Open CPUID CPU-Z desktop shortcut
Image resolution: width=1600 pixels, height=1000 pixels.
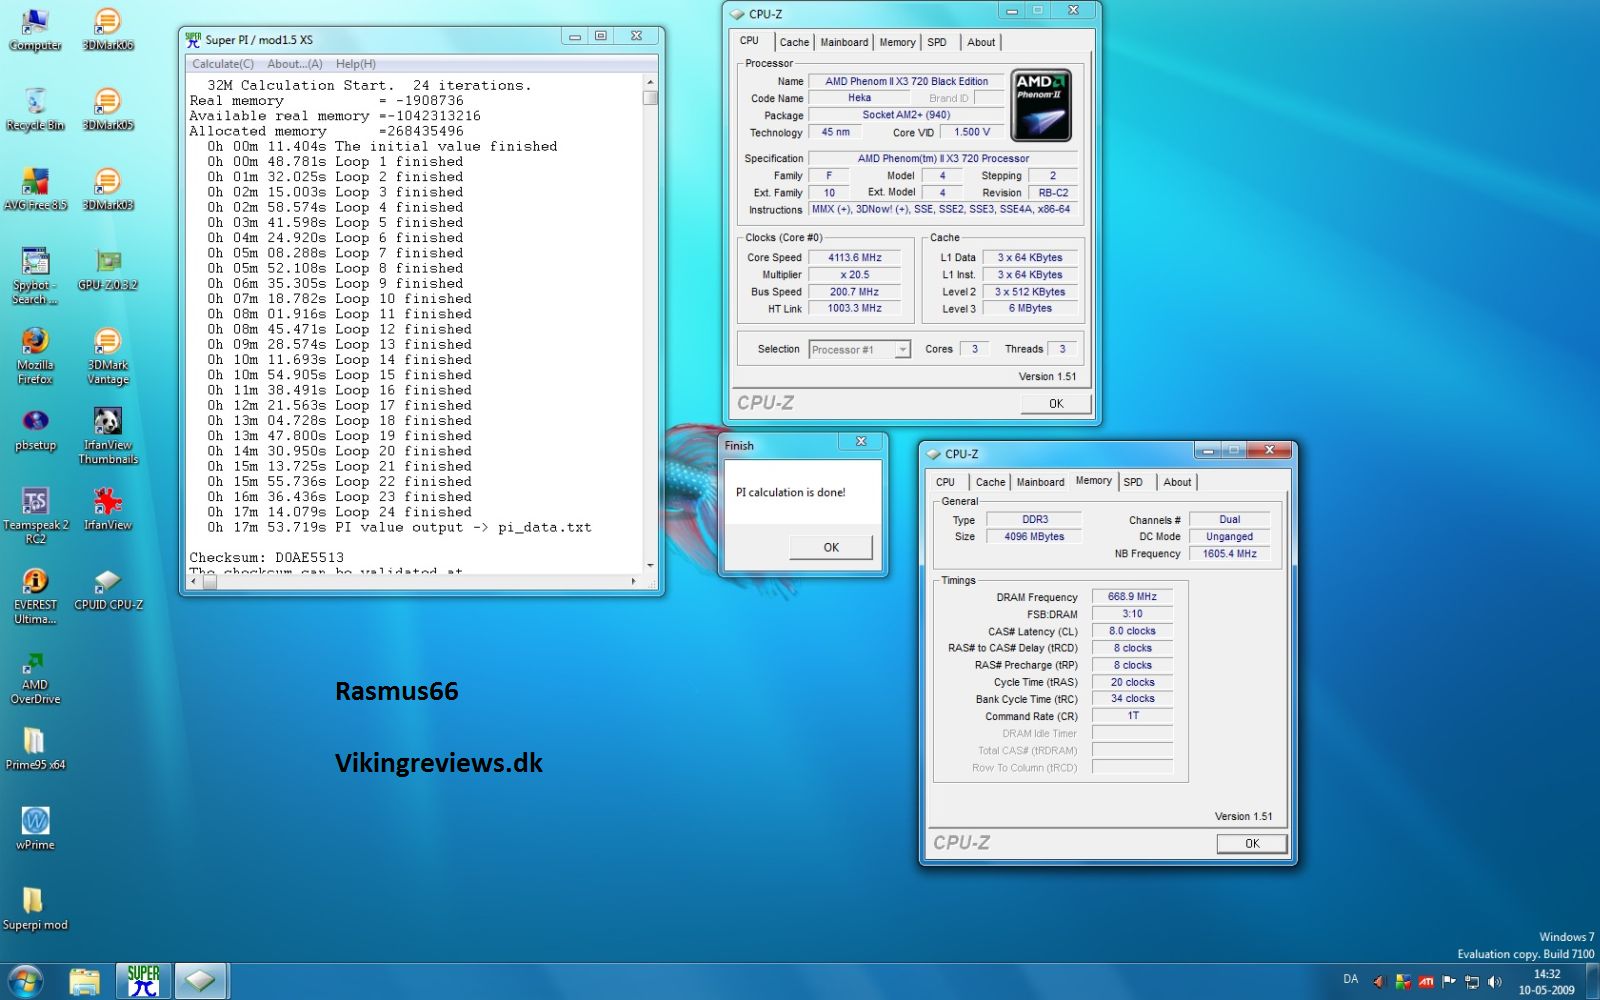pos(107,588)
